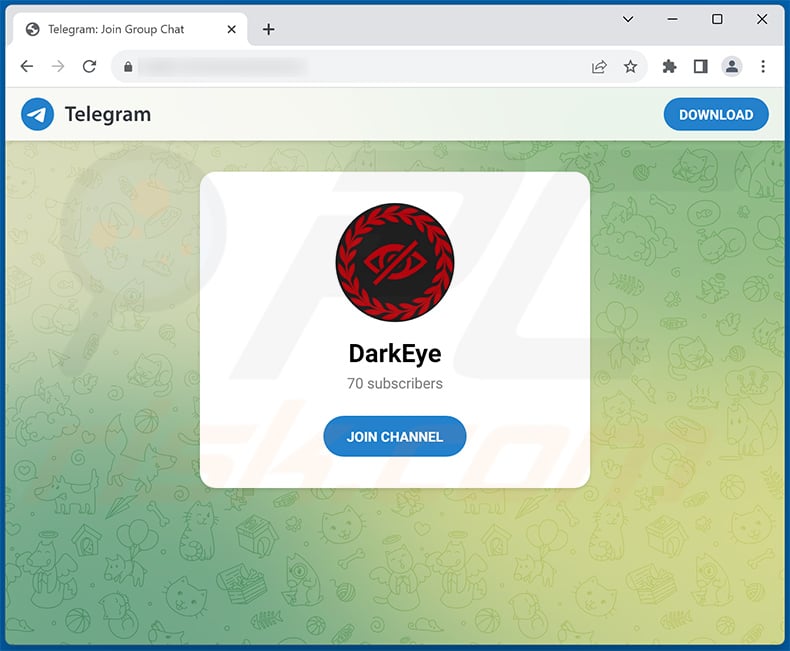Reload the page

pos(89,66)
